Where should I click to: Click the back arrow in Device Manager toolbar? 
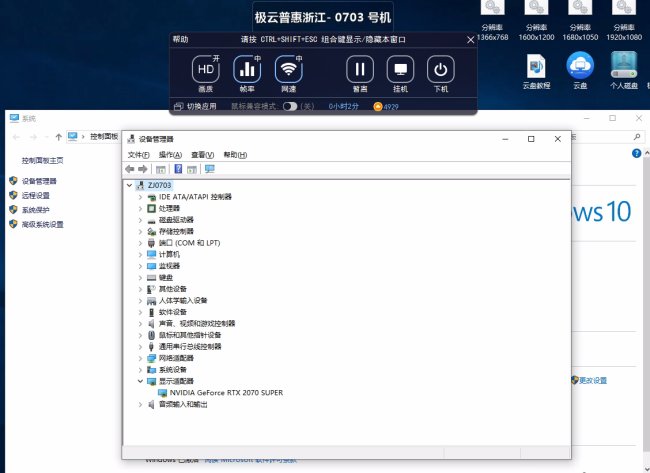tap(130, 169)
